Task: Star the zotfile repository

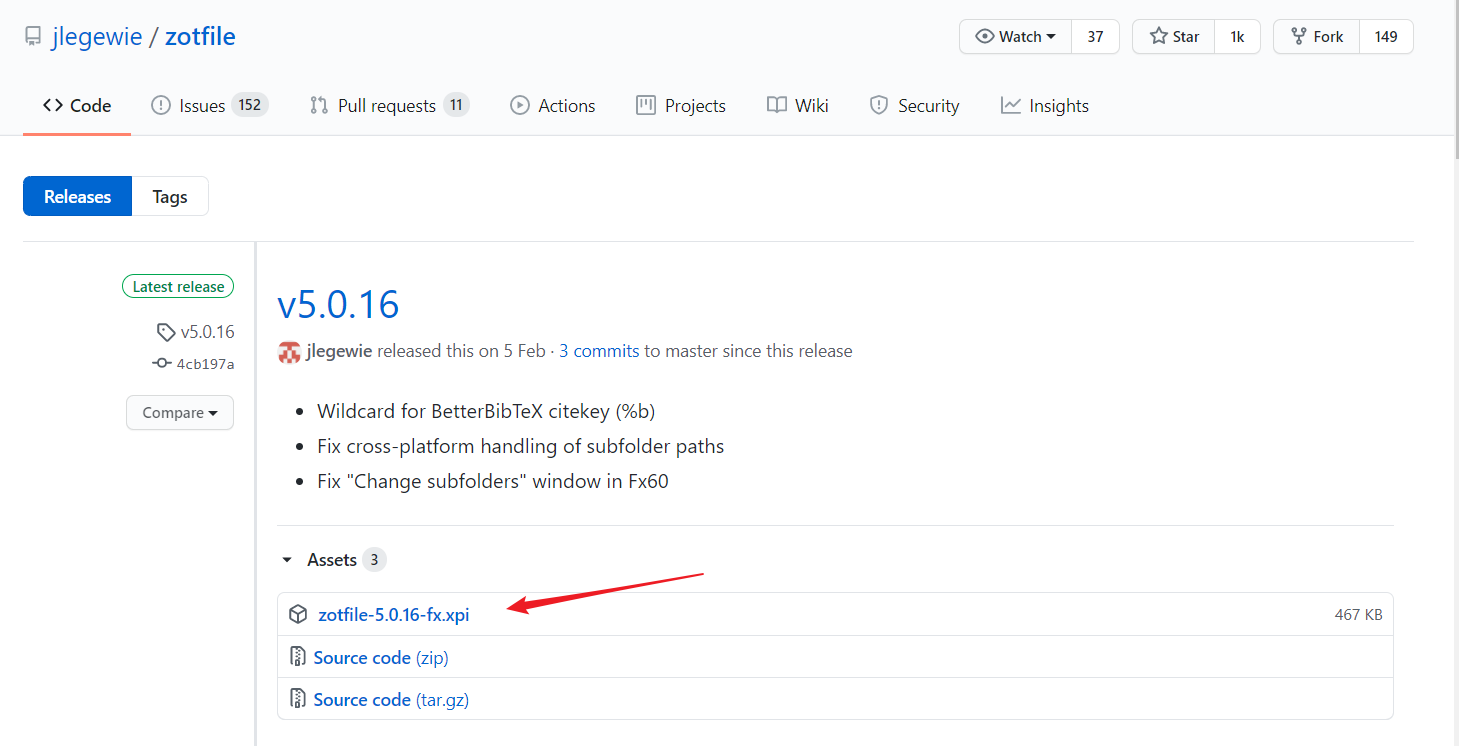Action: (x=1174, y=36)
